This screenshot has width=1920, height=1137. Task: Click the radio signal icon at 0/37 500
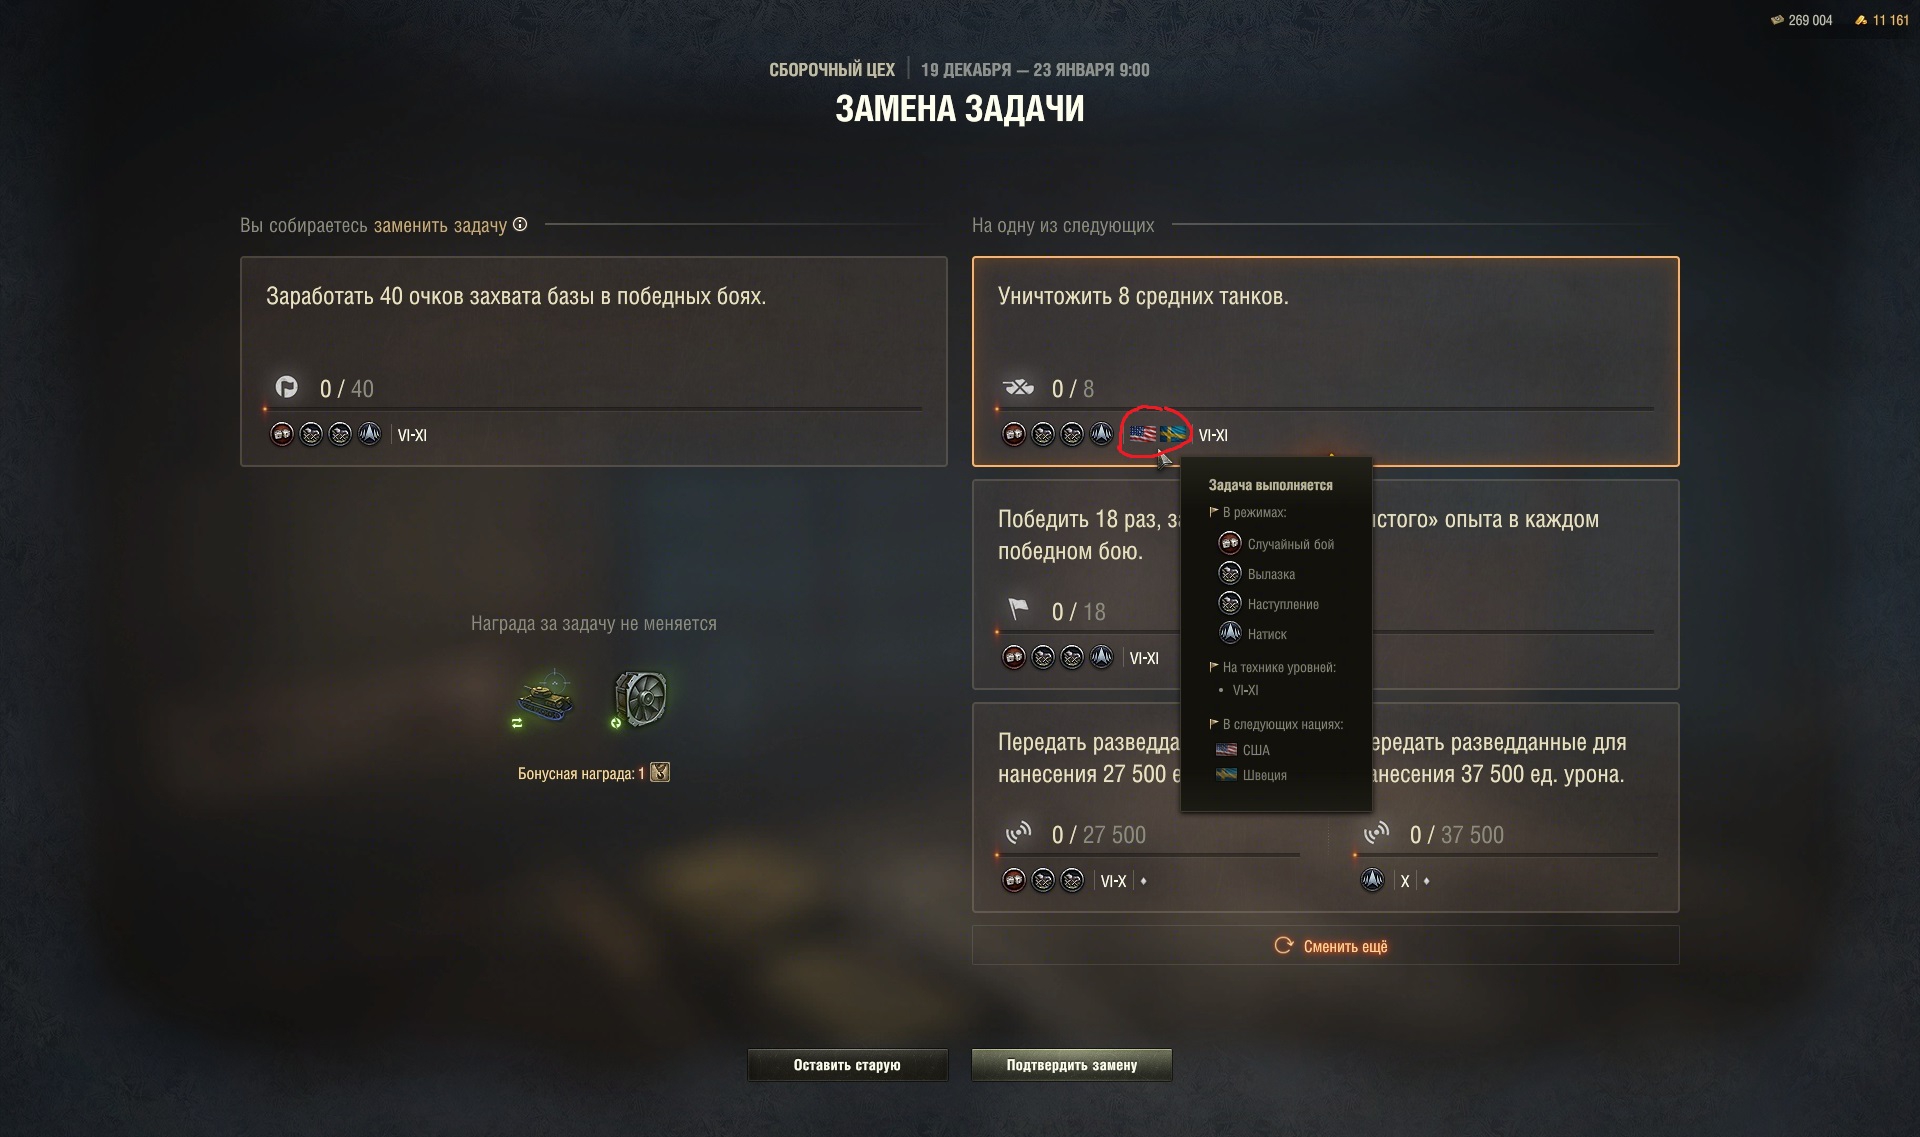1377,833
